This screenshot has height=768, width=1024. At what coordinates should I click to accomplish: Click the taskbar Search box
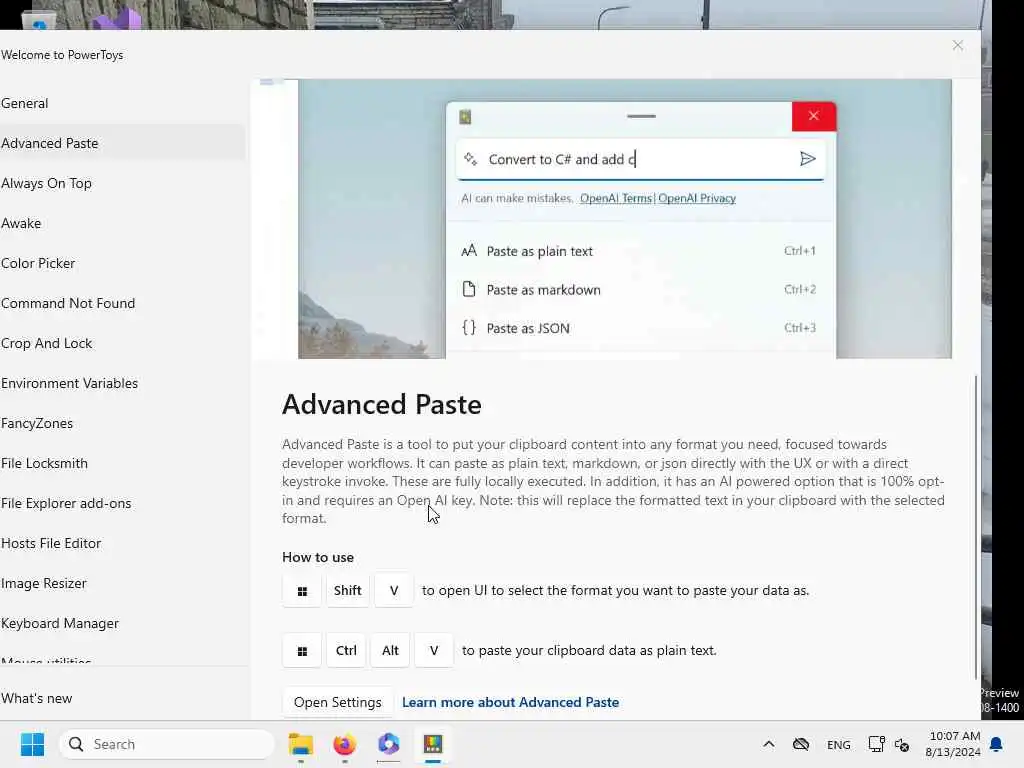[x=167, y=744]
